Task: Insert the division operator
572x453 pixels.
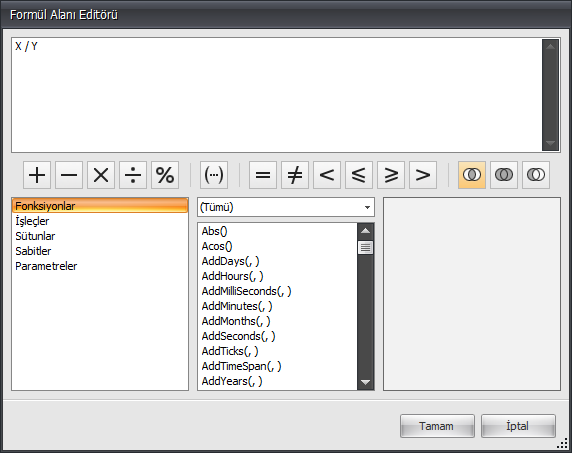Action: [133, 175]
